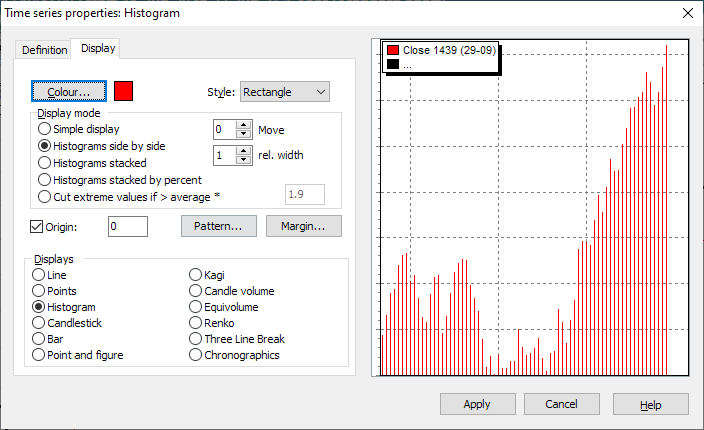Select Simple display mode
Screen dimensions: 704x430
44,129
